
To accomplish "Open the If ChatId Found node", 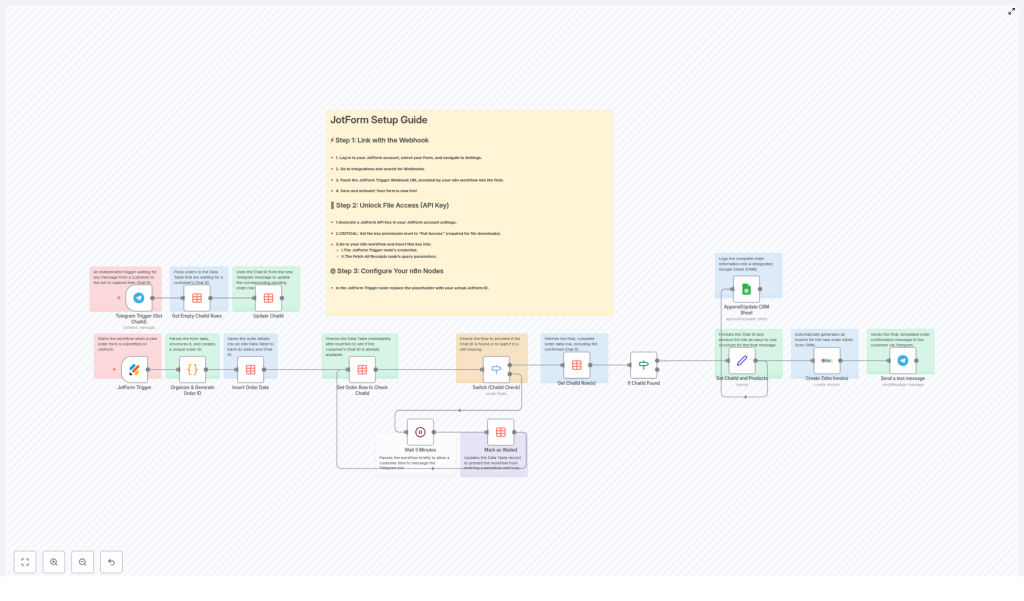I will click(x=644, y=366).
